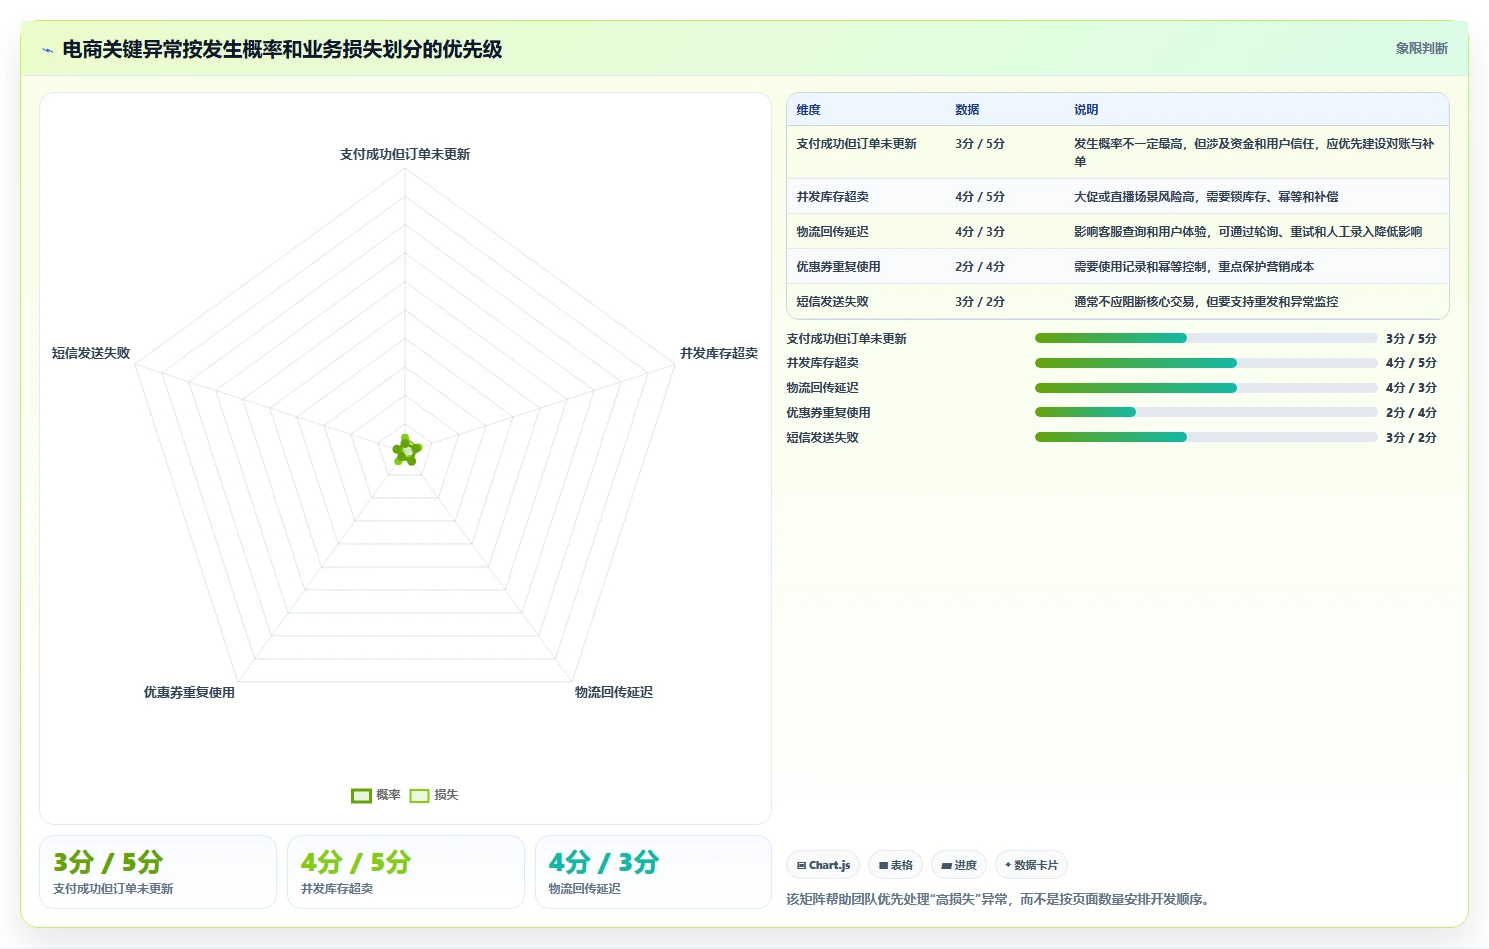1489x949 pixels.
Task: Select the 说明 column header
Action: pyautogui.click(x=1086, y=110)
